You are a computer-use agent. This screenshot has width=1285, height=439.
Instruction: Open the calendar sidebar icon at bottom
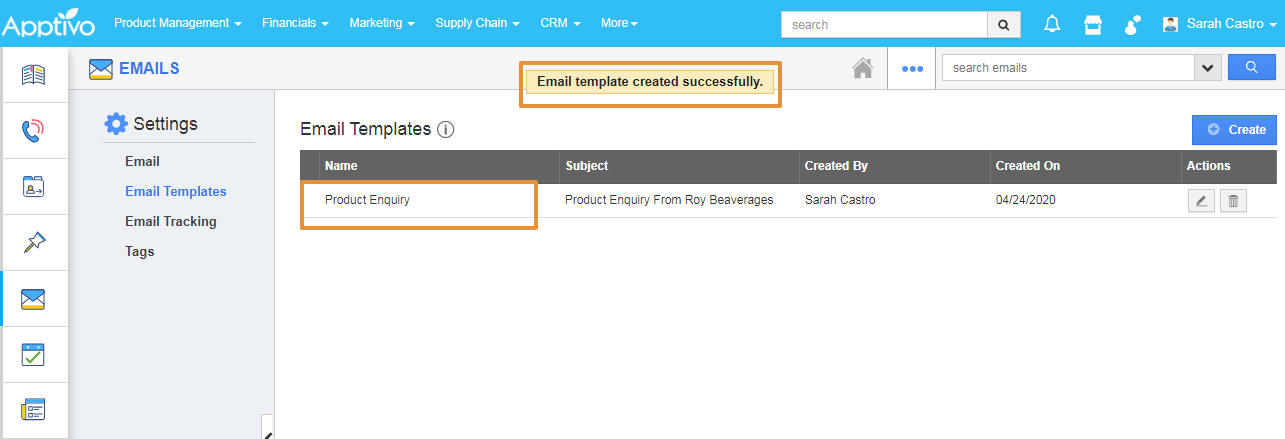pos(34,410)
